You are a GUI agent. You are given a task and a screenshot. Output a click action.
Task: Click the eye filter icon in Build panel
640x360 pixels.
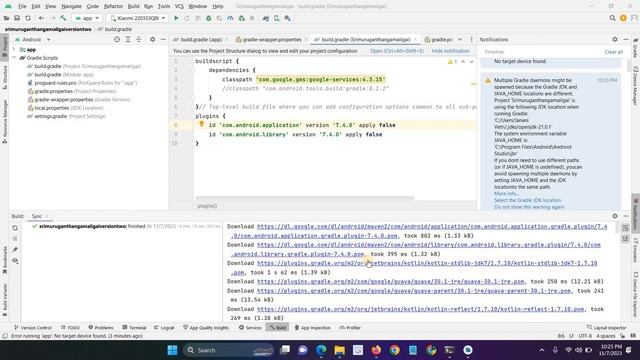(15, 260)
